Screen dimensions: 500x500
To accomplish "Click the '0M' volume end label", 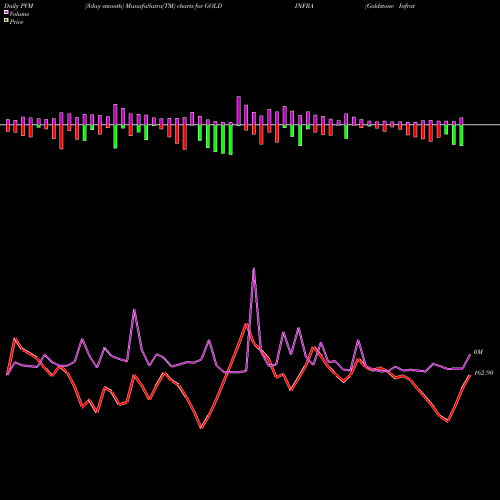I will (x=478, y=352).
